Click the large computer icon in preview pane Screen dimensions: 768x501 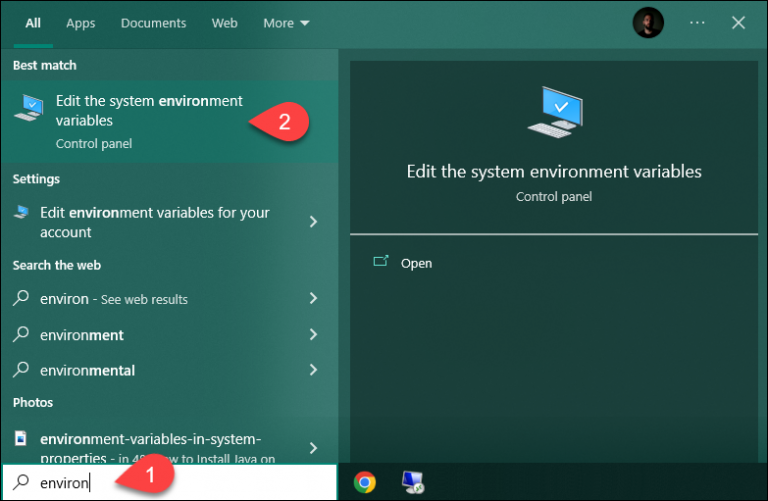pyautogui.click(x=555, y=112)
